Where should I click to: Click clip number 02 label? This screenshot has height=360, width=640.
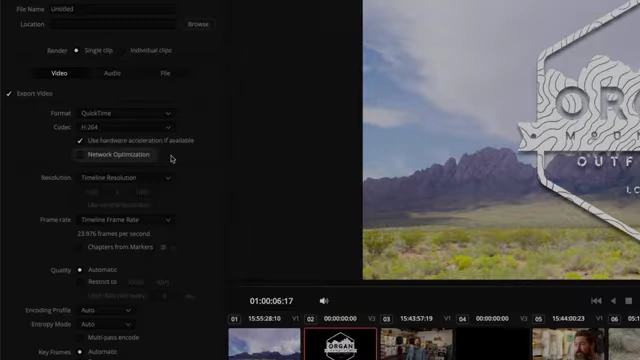310,319
